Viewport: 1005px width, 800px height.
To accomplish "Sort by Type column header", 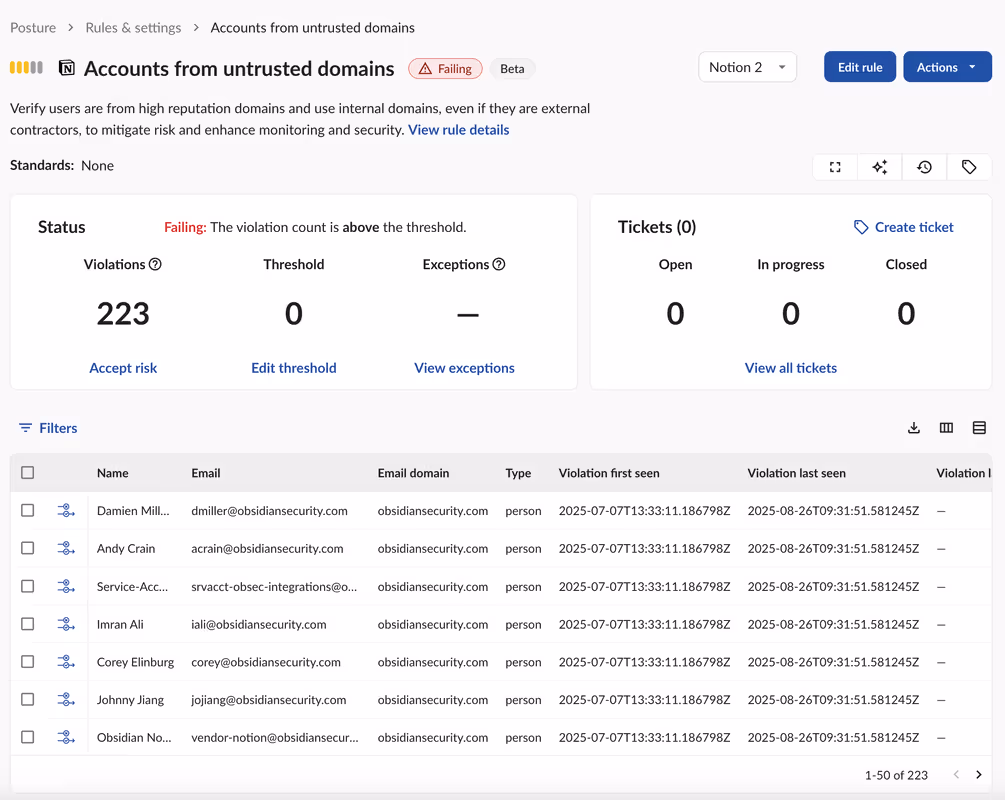I will coord(518,473).
